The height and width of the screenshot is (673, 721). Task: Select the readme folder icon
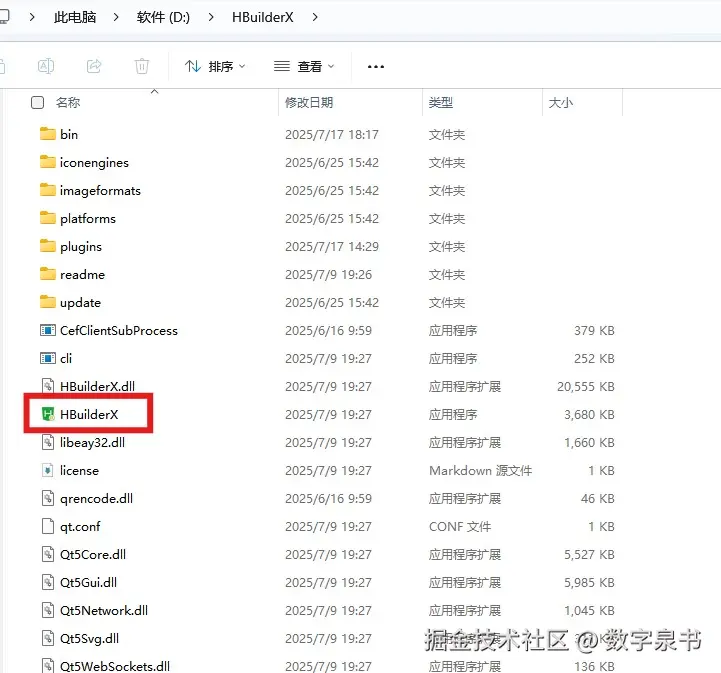(x=47, y=274)
